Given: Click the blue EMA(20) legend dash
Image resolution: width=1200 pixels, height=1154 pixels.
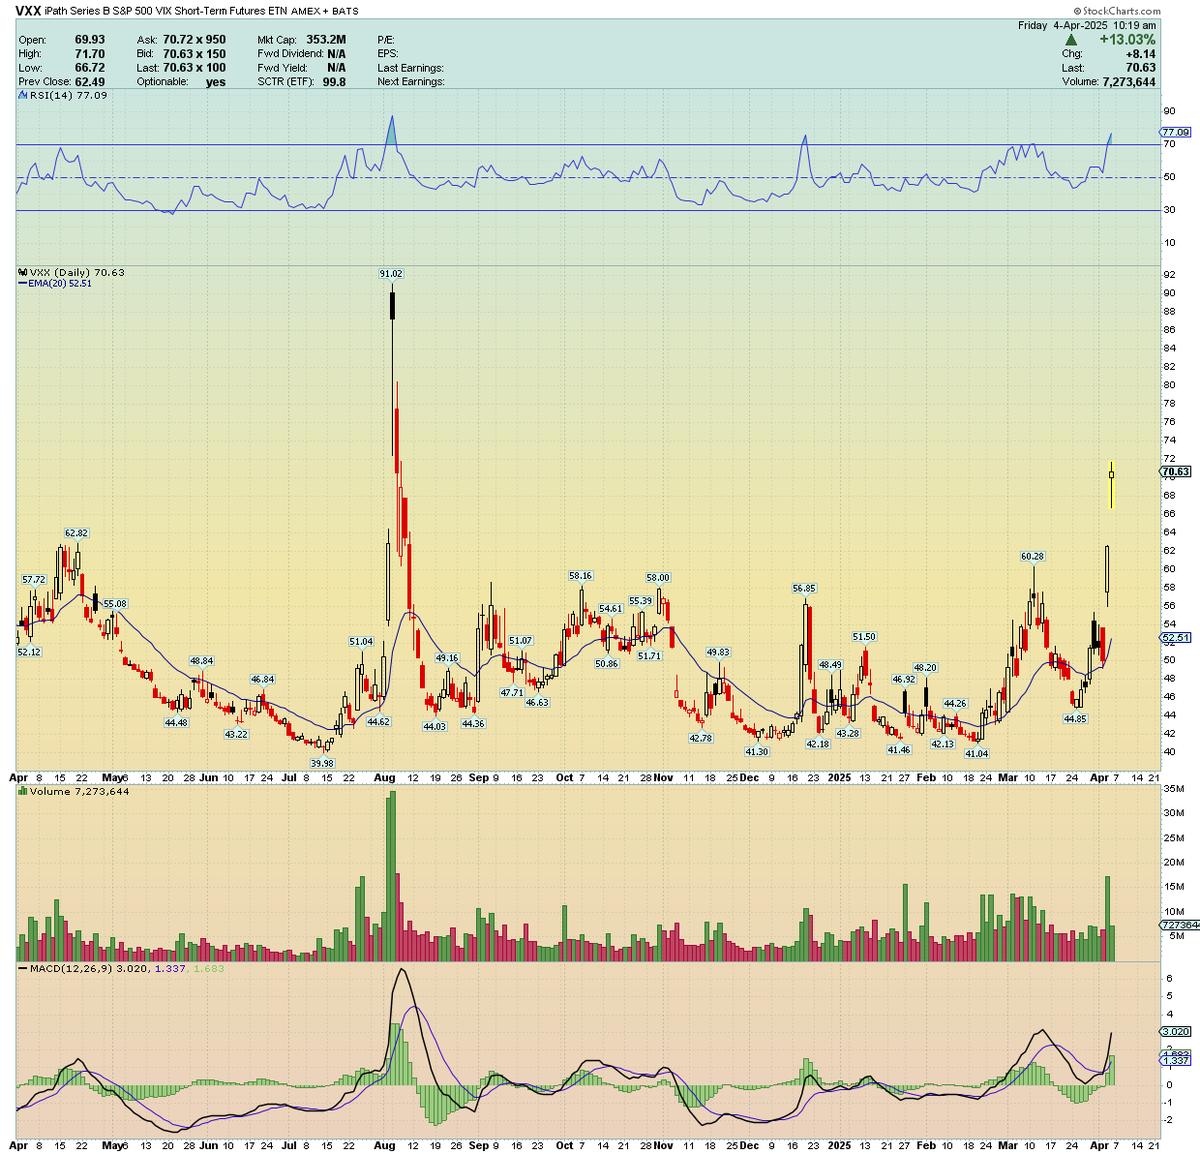Looking at the screenshot, I should (23, 284).
